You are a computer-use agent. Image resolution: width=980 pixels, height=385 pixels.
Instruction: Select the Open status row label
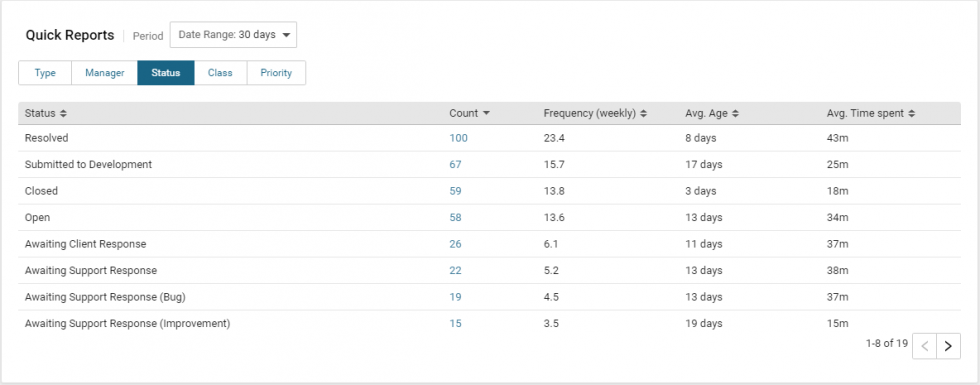pyautogui.click(x=37, y=218)
